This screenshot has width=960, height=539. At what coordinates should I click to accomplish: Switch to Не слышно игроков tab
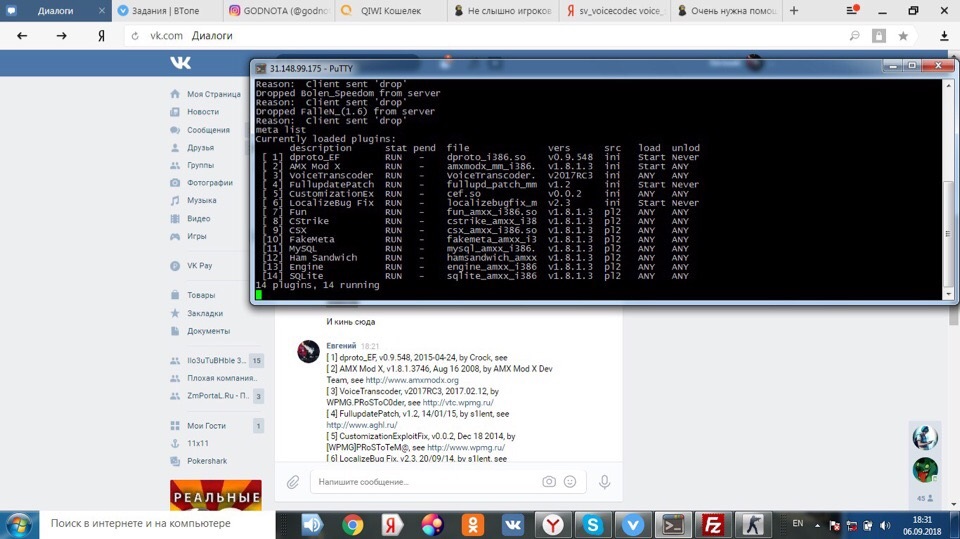[x=503, y=10]
